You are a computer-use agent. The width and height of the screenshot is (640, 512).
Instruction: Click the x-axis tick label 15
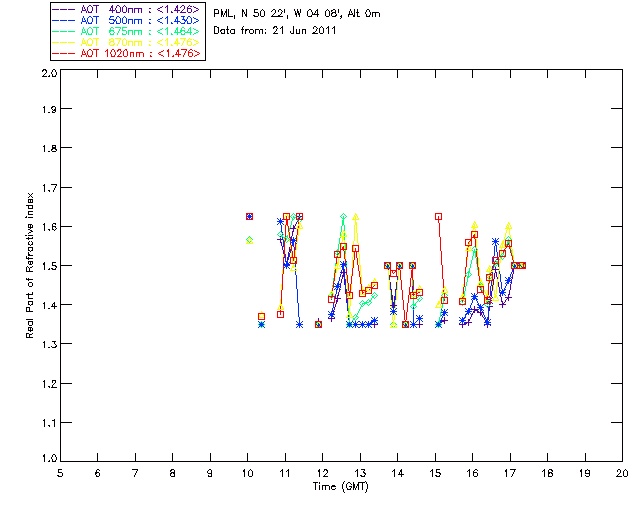[x=435, y=473]
